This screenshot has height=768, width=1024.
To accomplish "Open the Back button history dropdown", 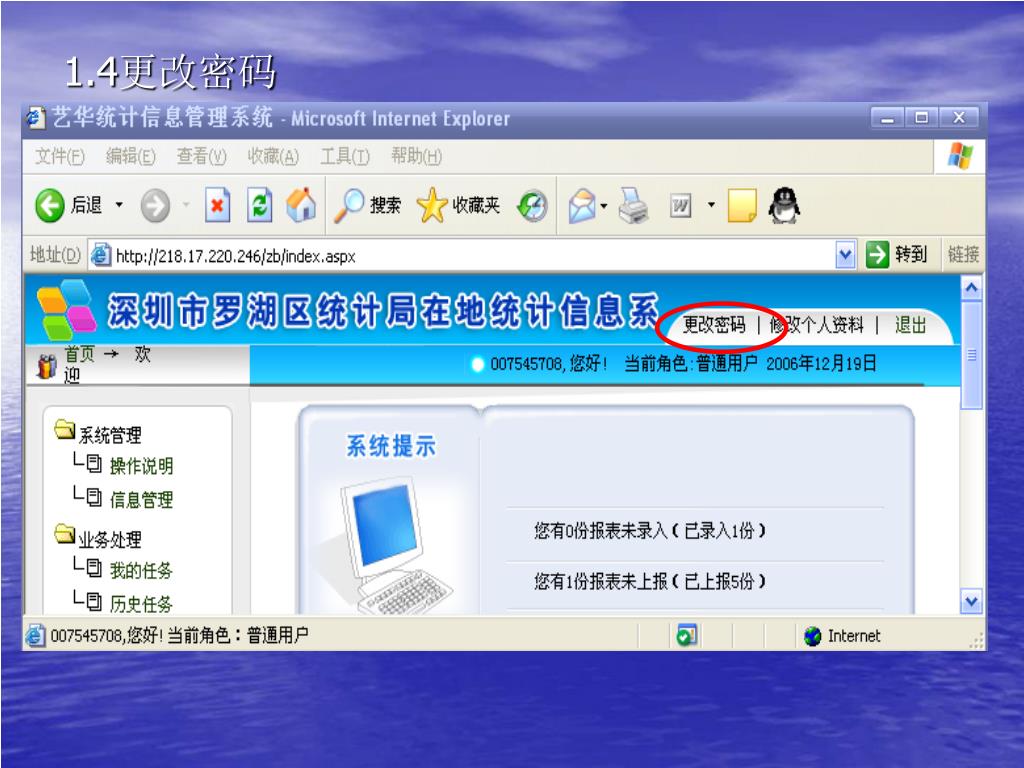I will 119,205.
